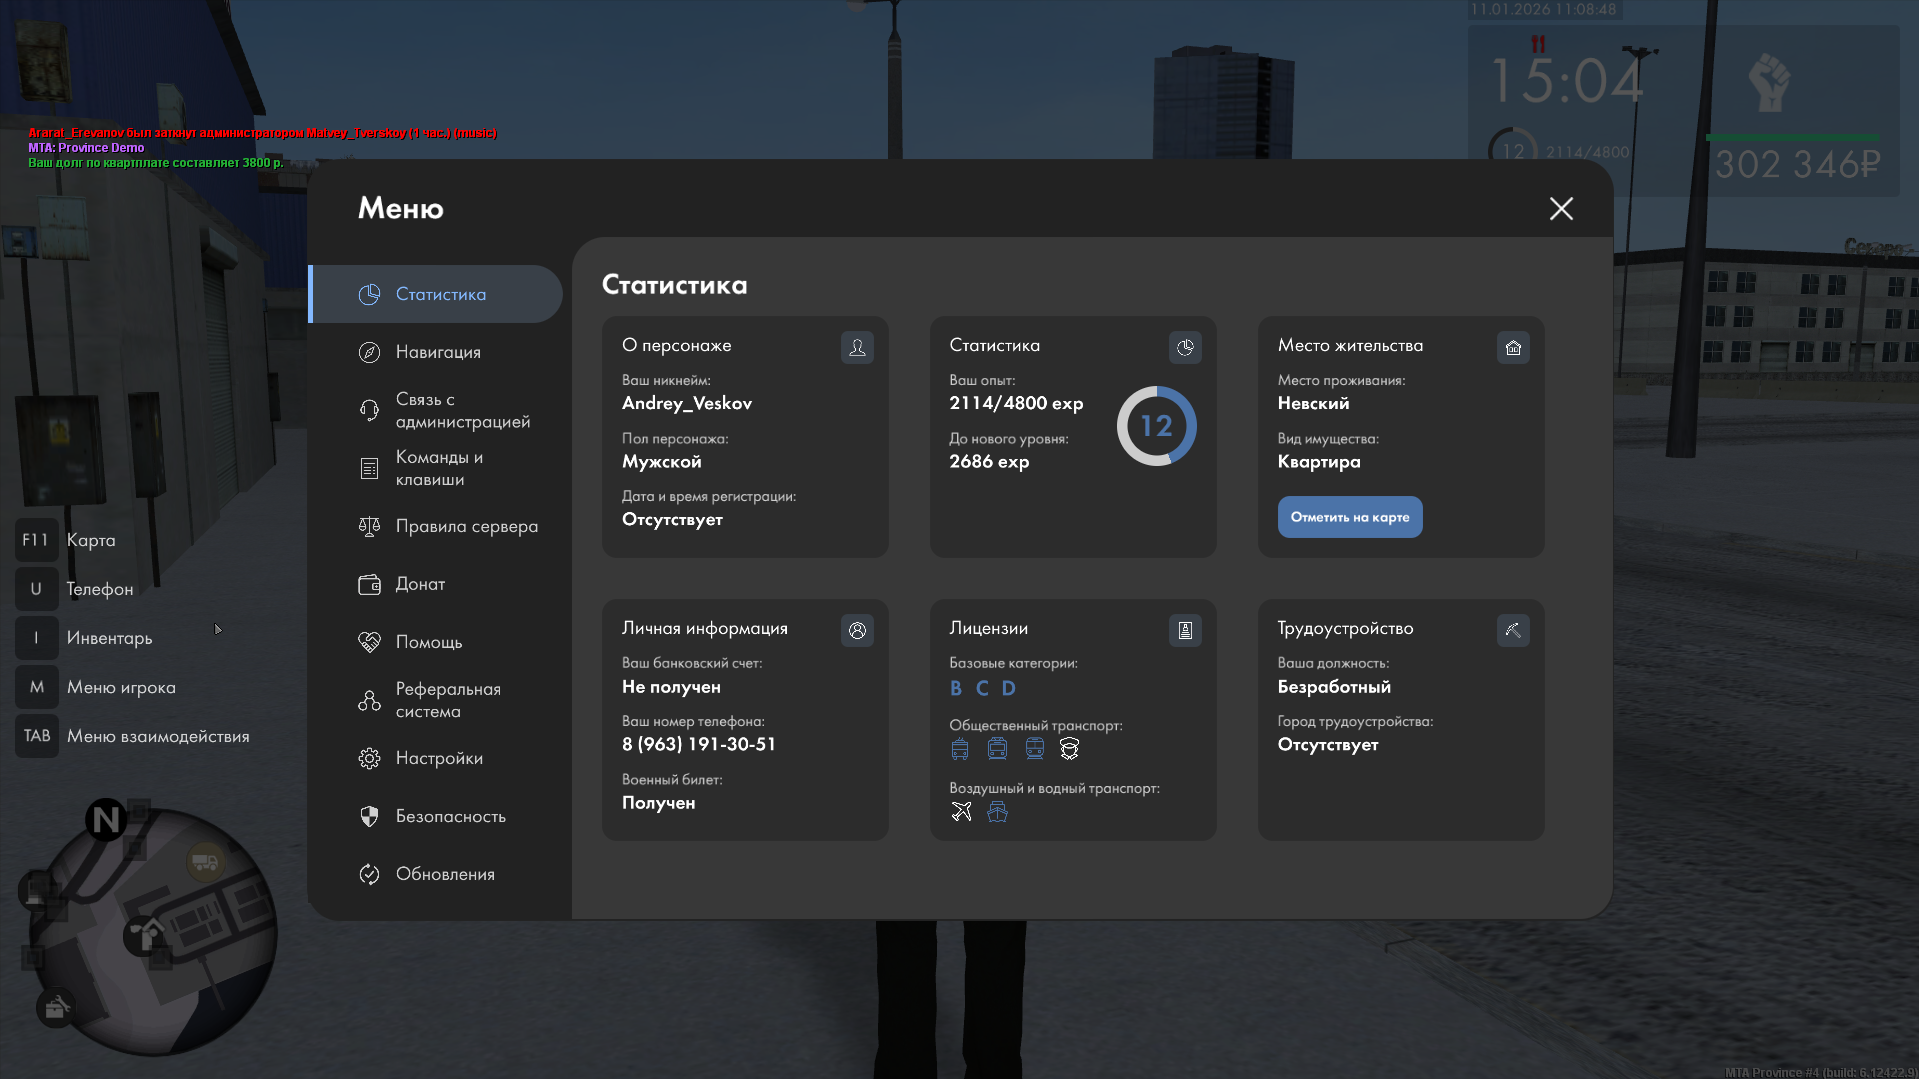Click property type value Квартира
This screenshot has height=1079, width=1919.
point(1319,462)
